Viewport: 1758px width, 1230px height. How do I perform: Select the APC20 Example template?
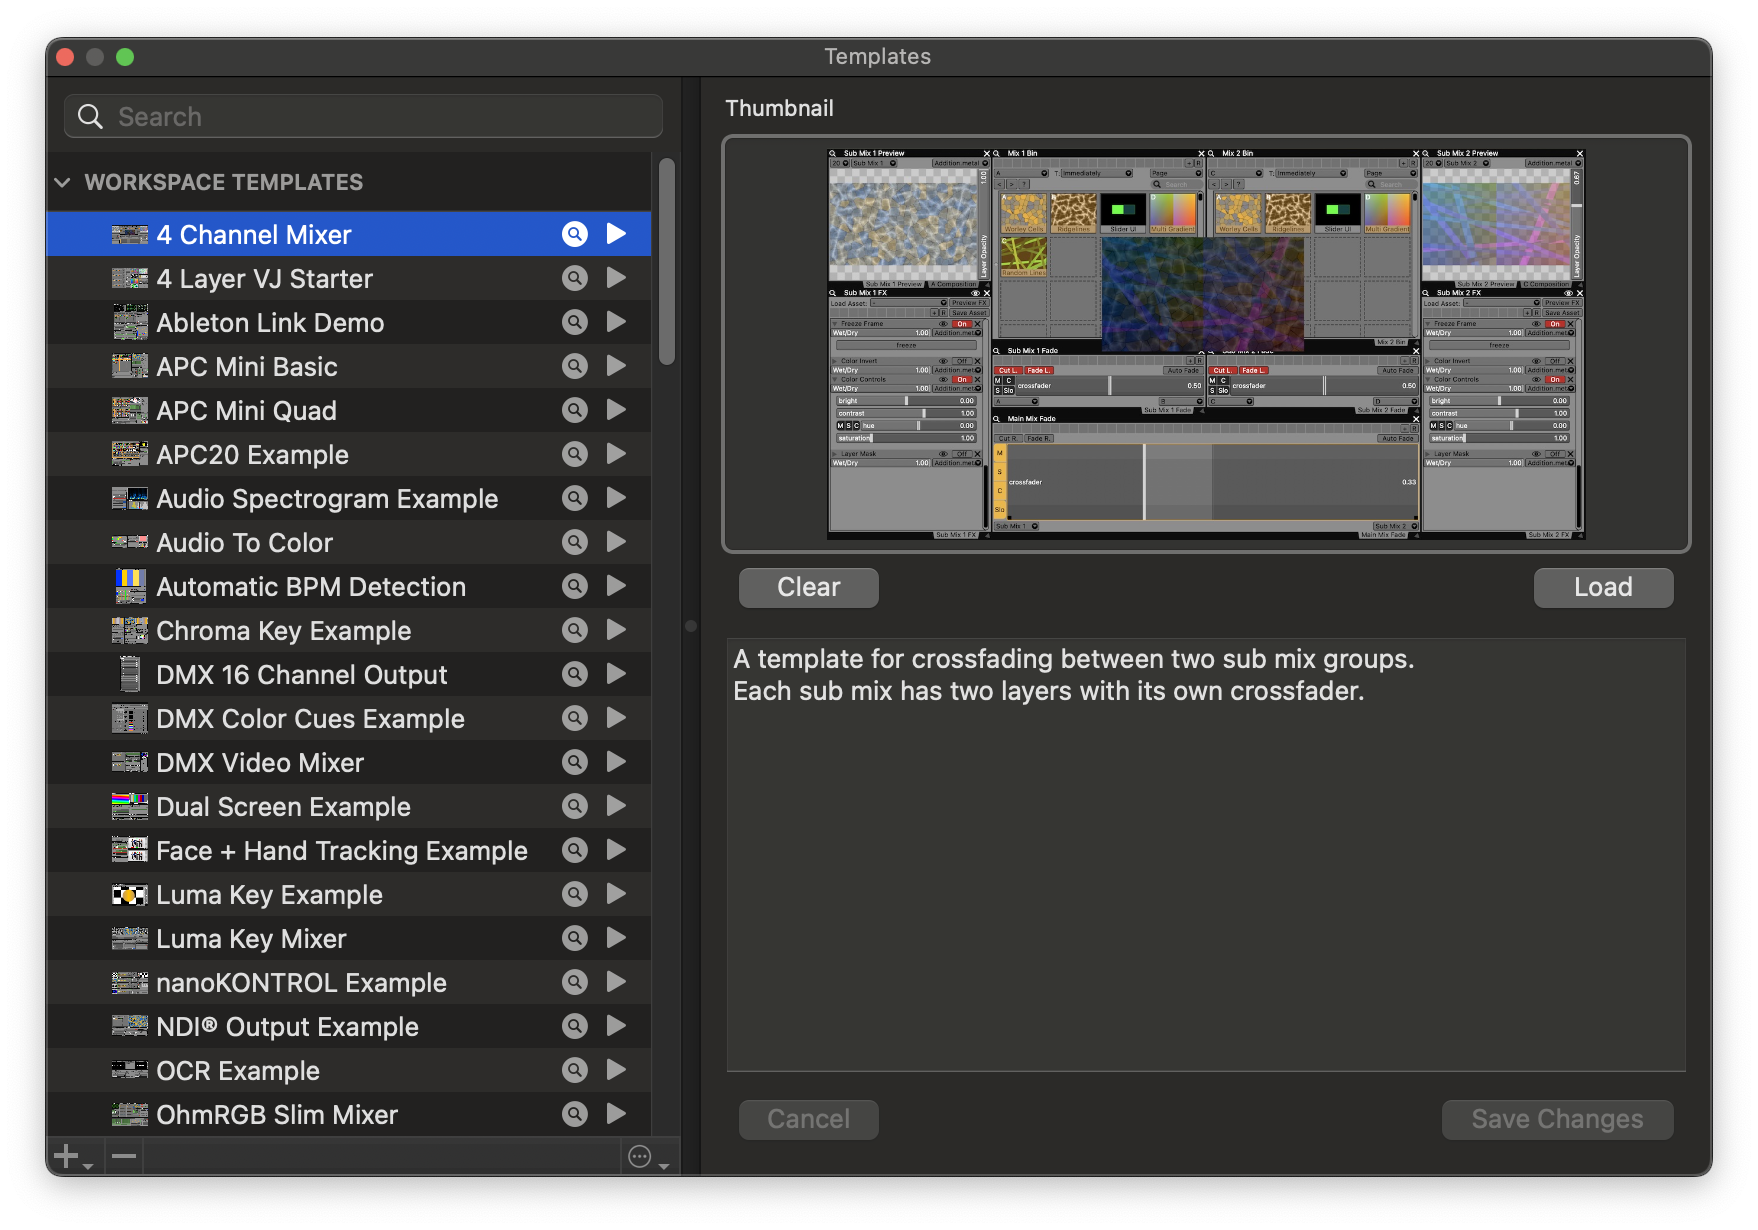348,454
